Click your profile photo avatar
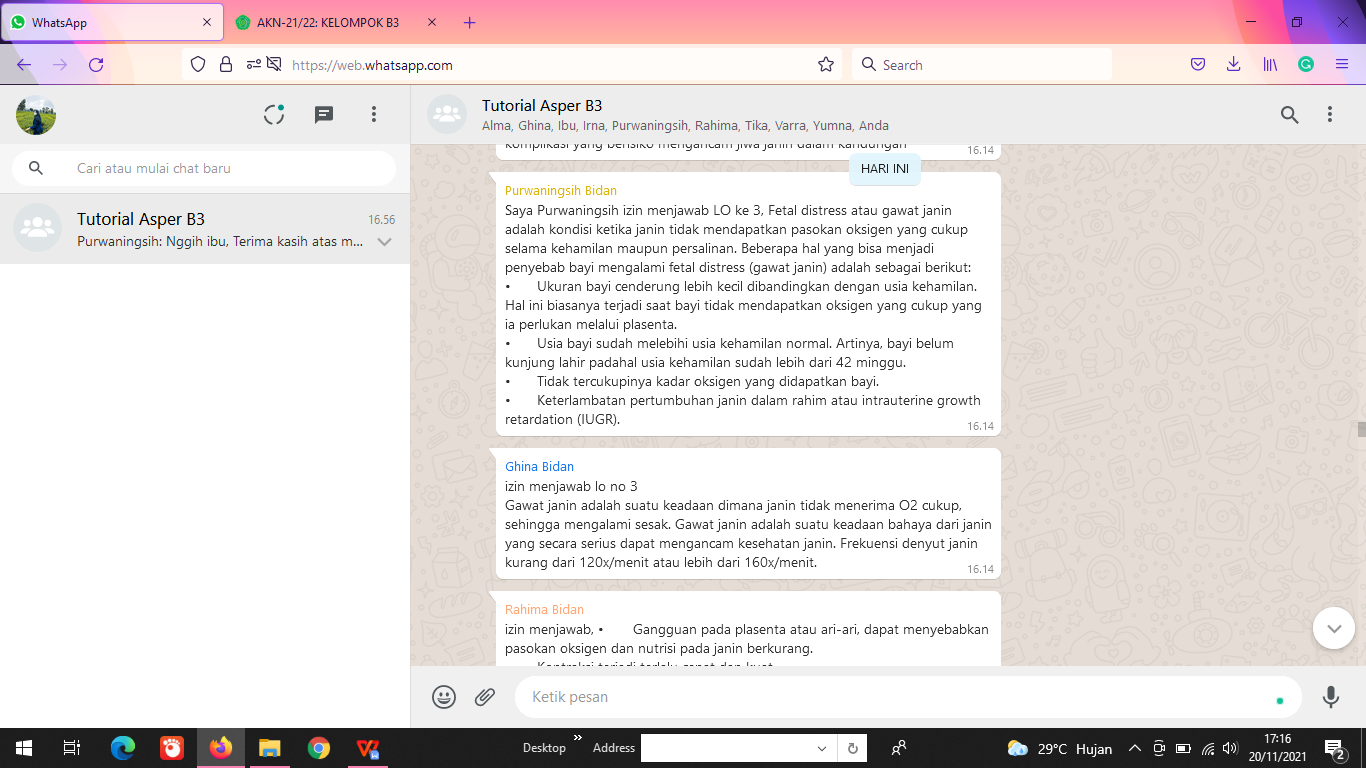Screen dimensions: 1366x768 tap(36, 115)
